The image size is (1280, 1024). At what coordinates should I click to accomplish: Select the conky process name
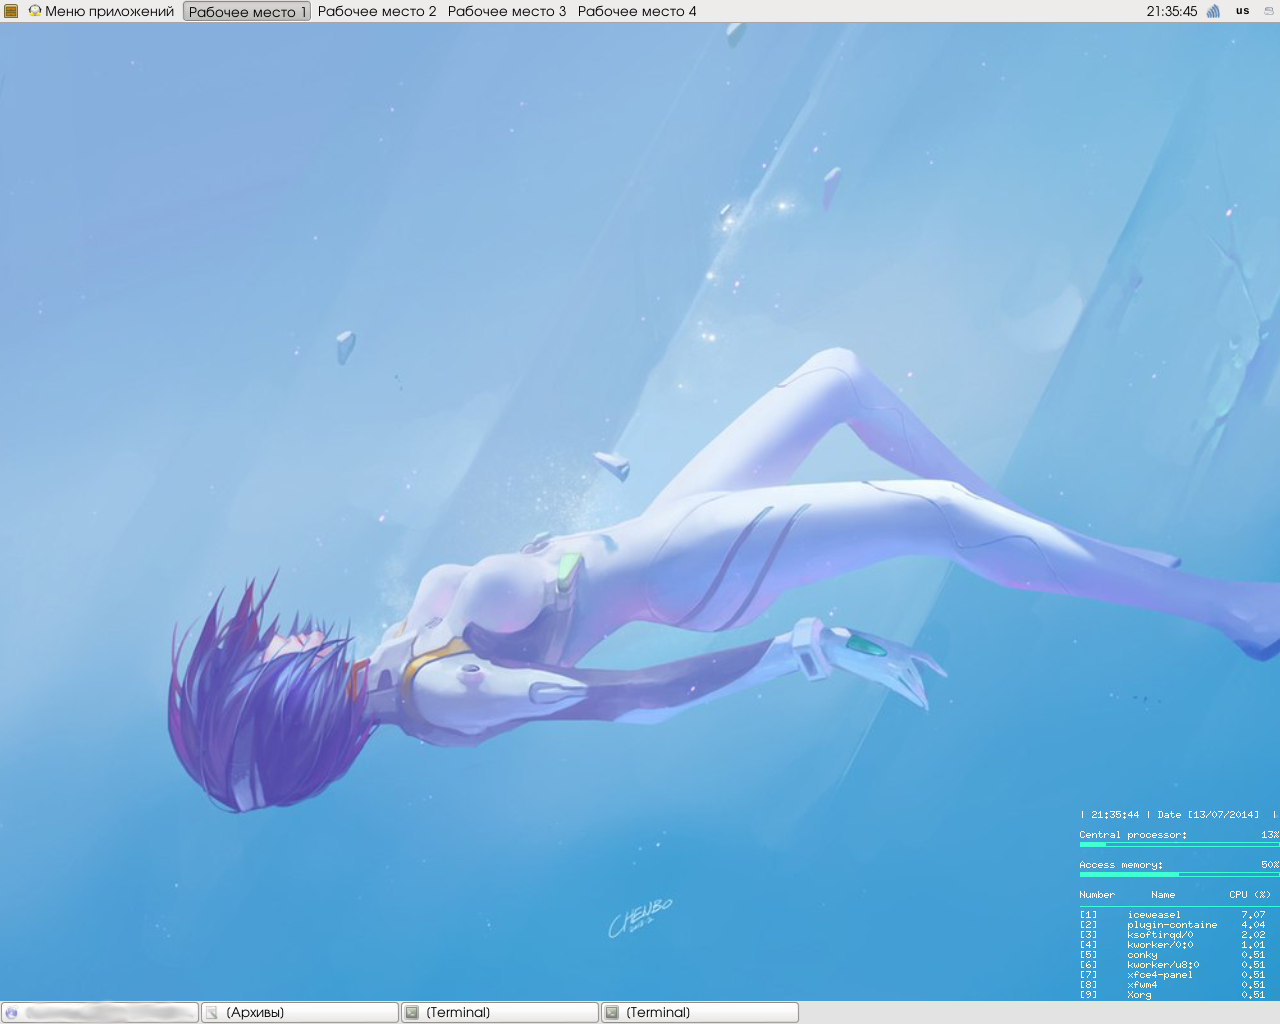coord(1142,955)
